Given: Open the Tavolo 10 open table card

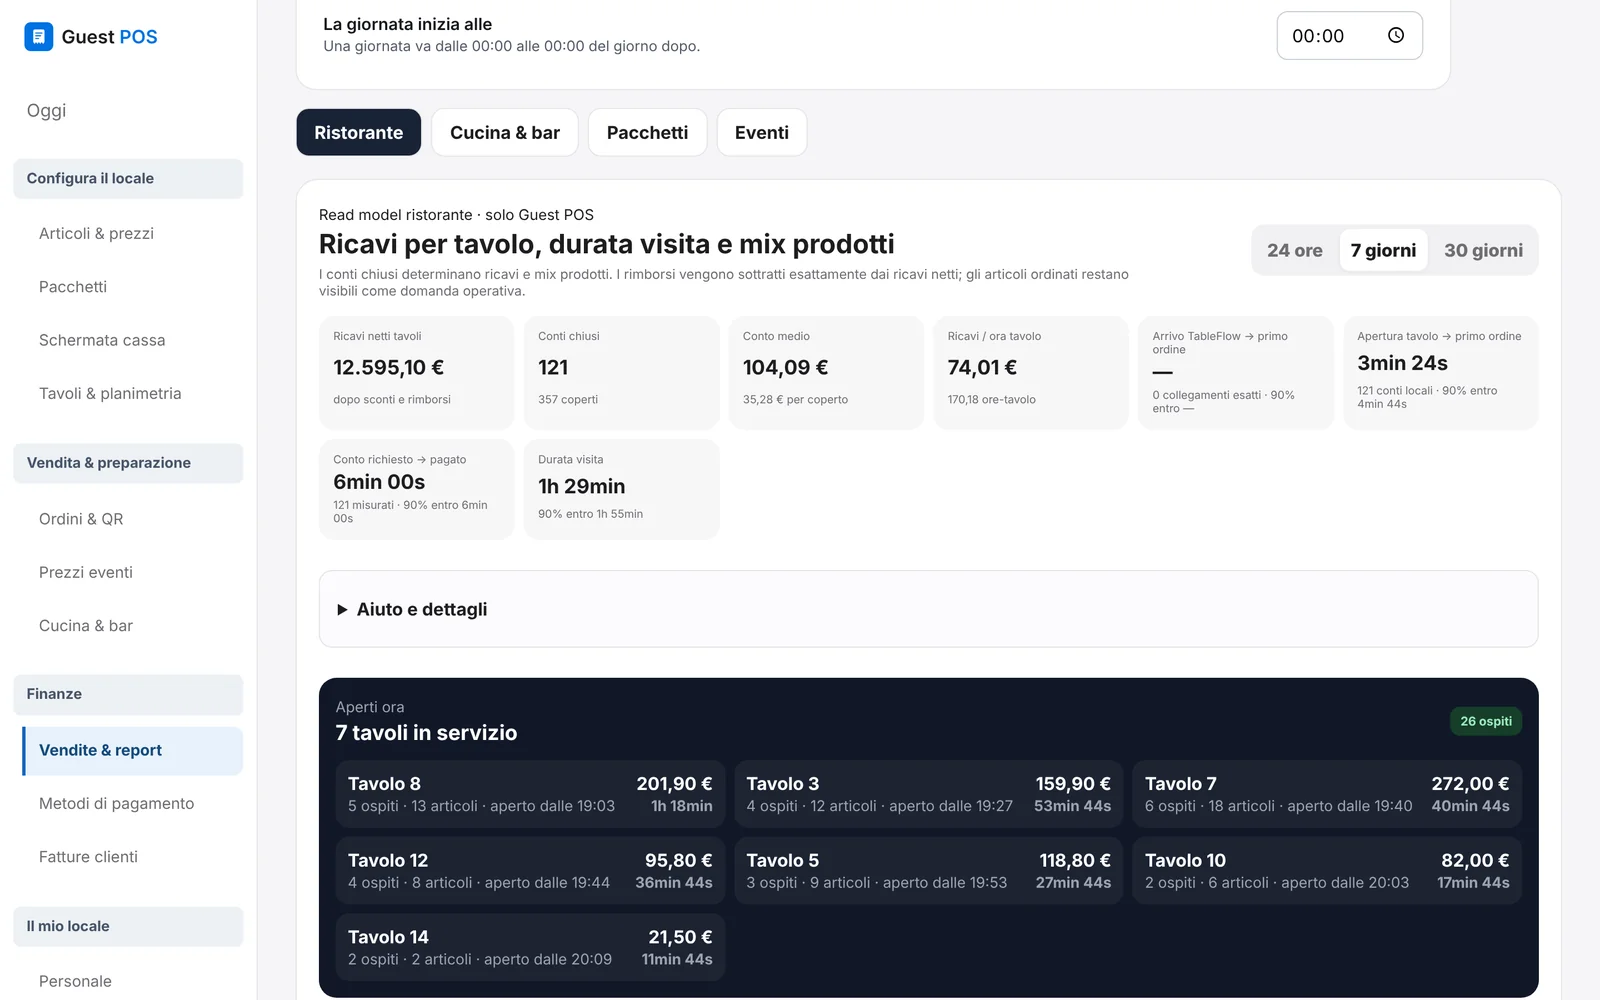Looking at the screenshot, I should click(x=1327, y=871).
